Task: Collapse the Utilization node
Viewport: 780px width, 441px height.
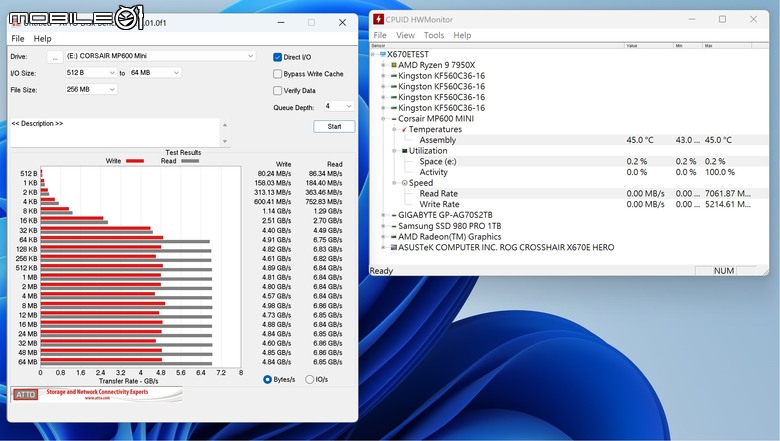Action: click(394, 151)
